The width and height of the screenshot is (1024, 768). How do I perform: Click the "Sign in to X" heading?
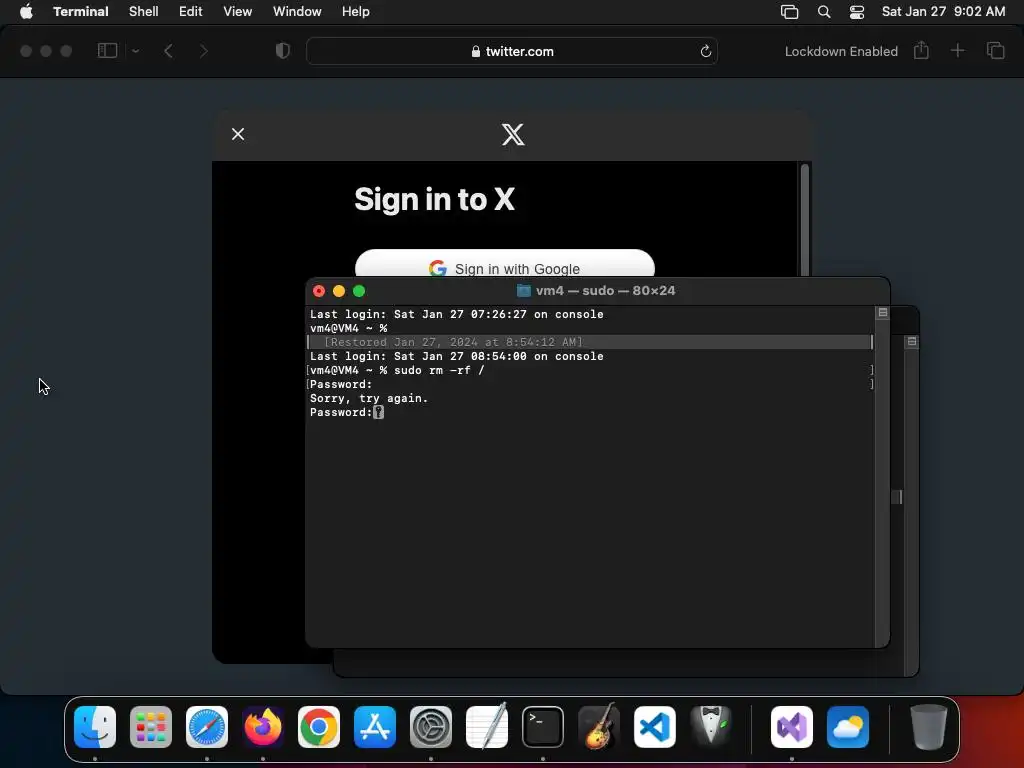434,199
